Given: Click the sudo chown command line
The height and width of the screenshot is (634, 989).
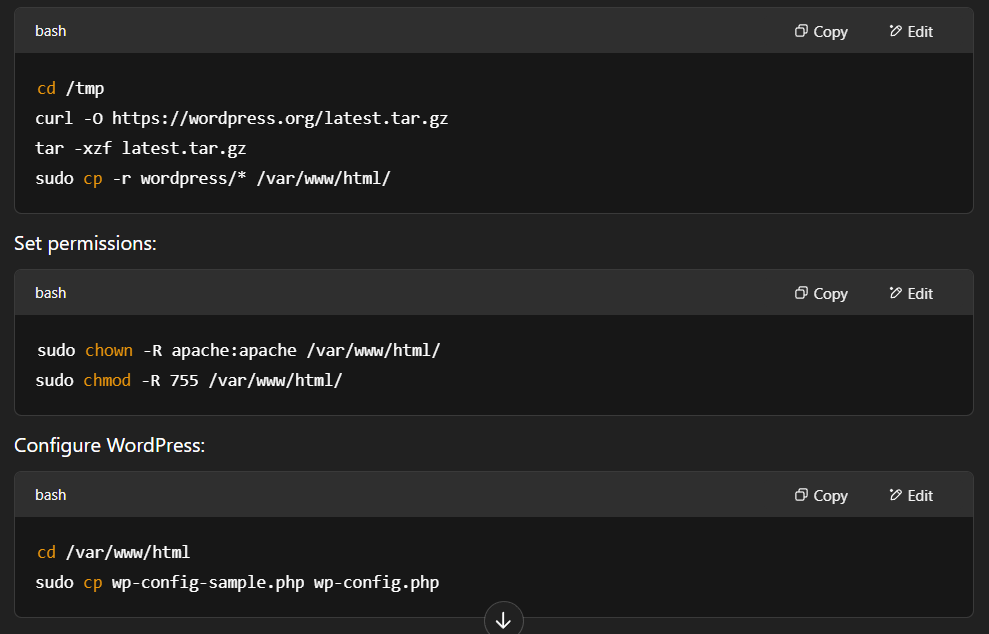Looking at the screenshot, I should 238,350.
